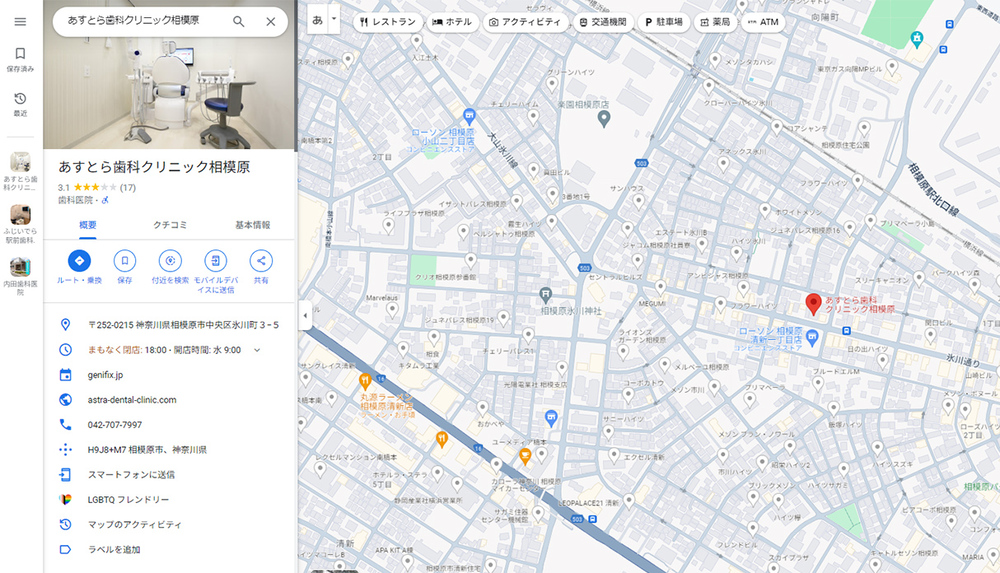Open astra-dental-clinic.com website link
Screen dimensions: 1000x573
132,400
